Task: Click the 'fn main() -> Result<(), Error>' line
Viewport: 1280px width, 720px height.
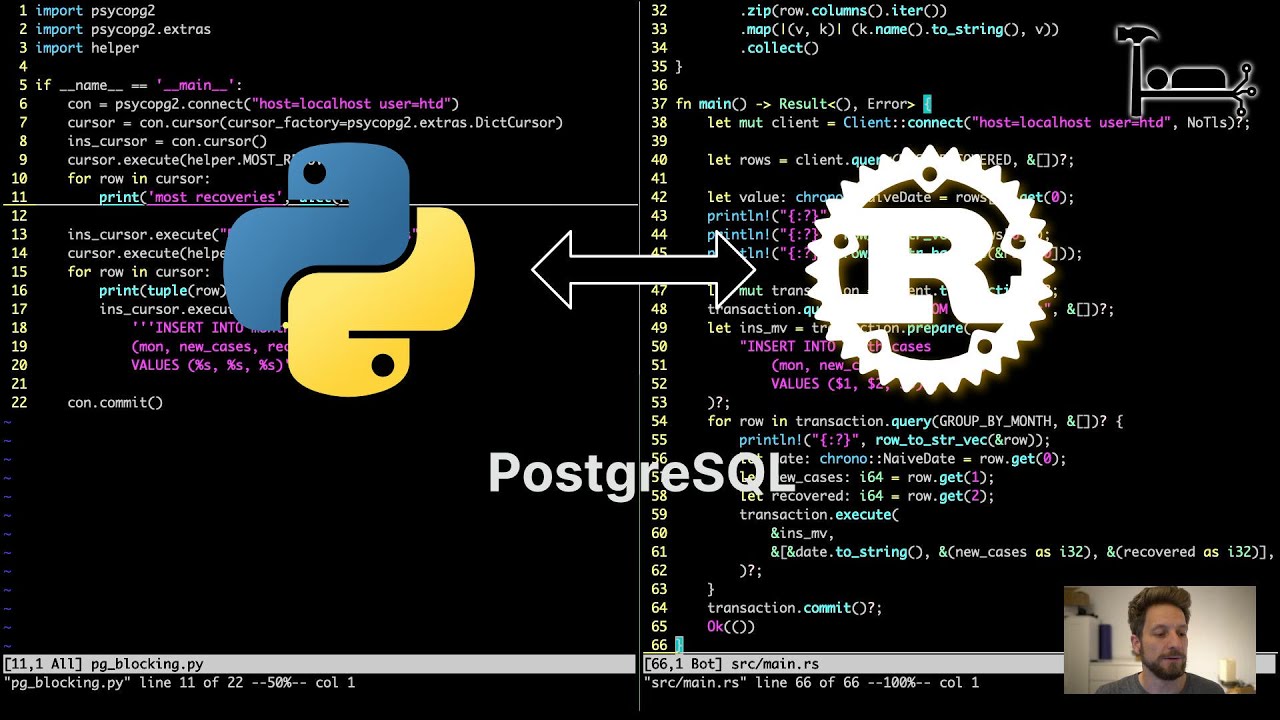Action: tap(803, 104)
